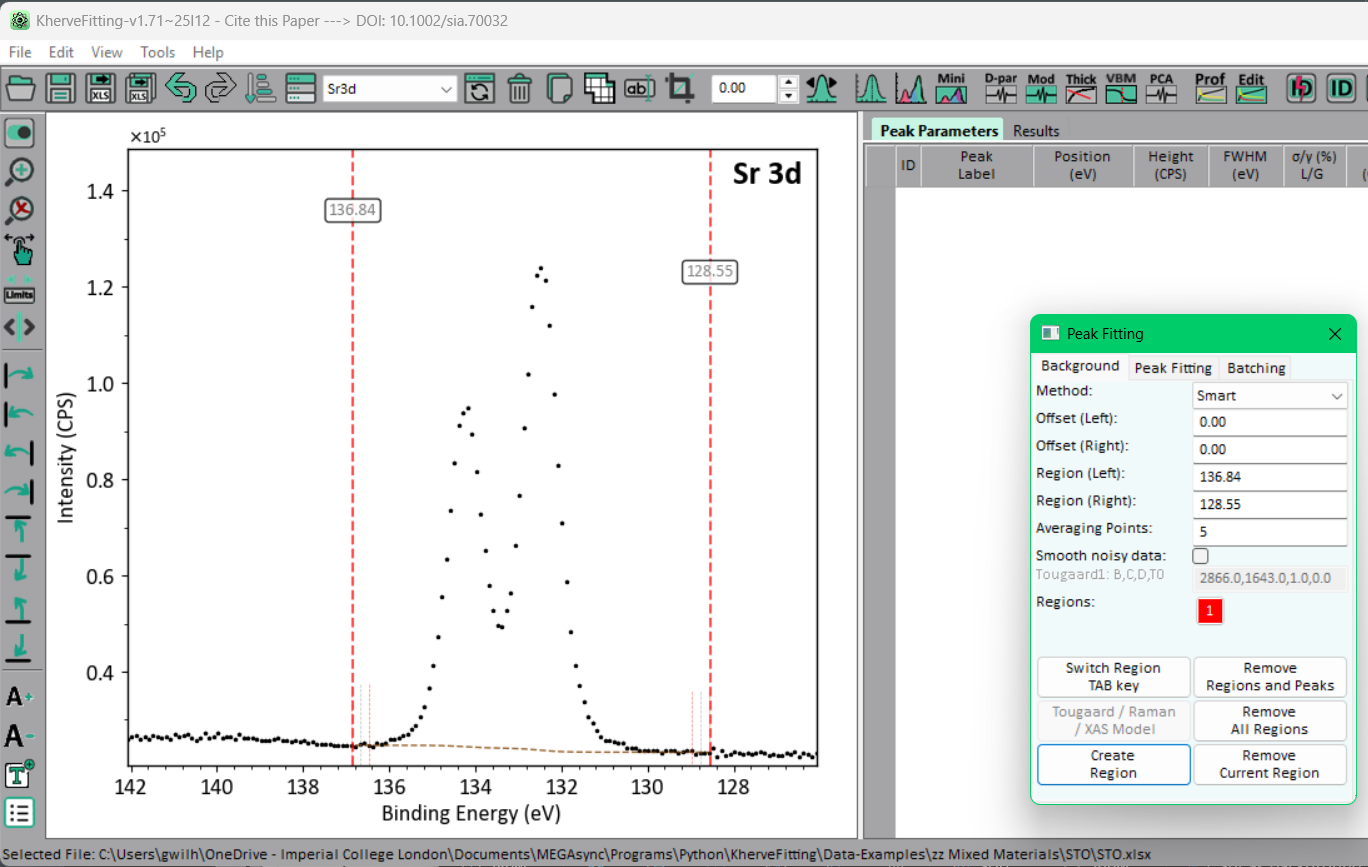The image size is (1368, 867).
Task: Click Remove Regions and Peaks button
Action: tap(1270, 677)
